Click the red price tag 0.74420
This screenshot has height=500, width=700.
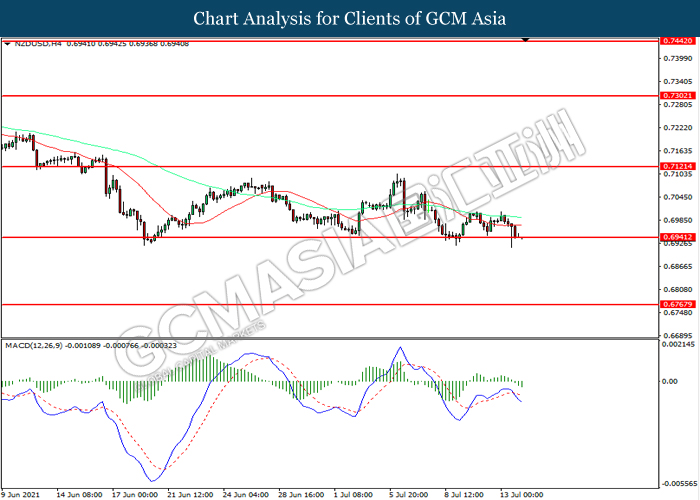[678, 41]
